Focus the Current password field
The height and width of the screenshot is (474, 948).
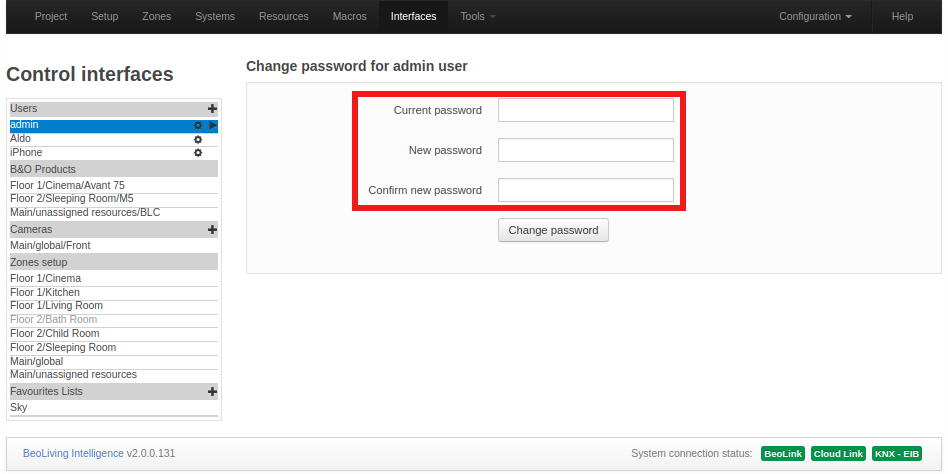click(586, 110)
